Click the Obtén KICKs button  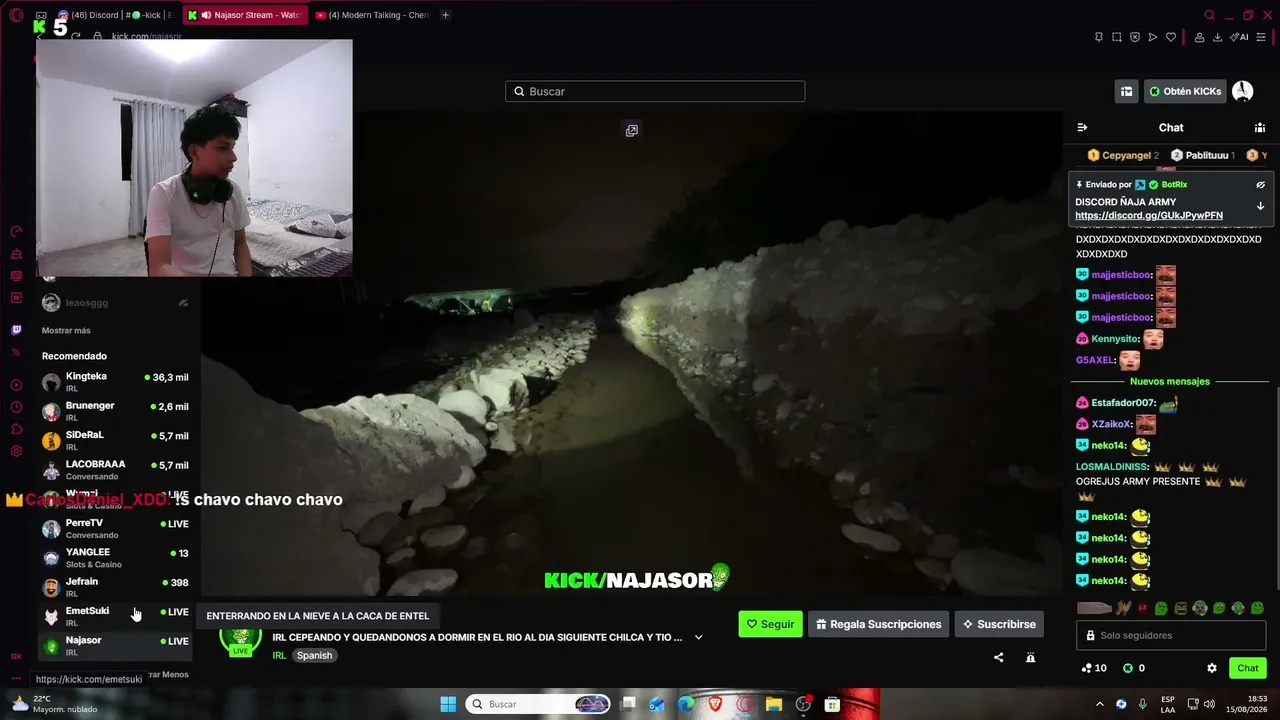pyautogui.click(x=1185, y=91)
